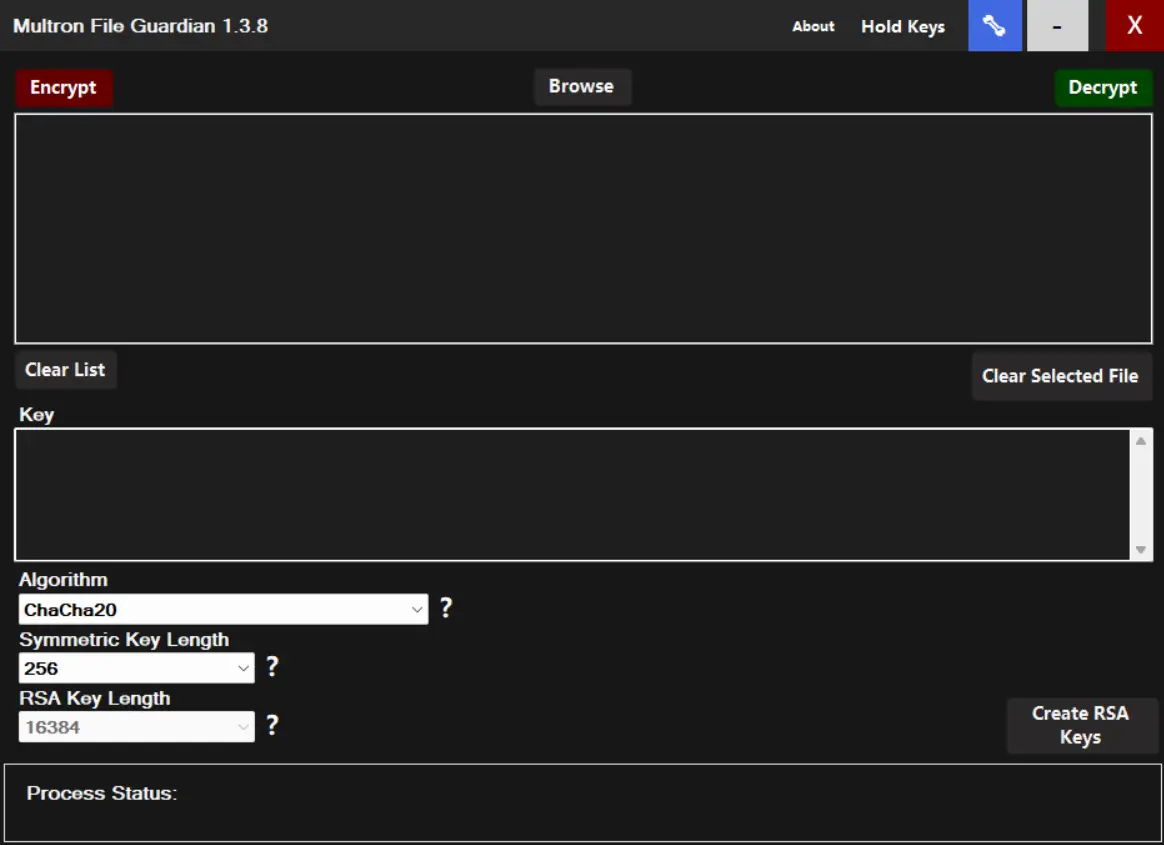Click the green Decrypt button
1164x845 pixels.
click(1102, 88)
